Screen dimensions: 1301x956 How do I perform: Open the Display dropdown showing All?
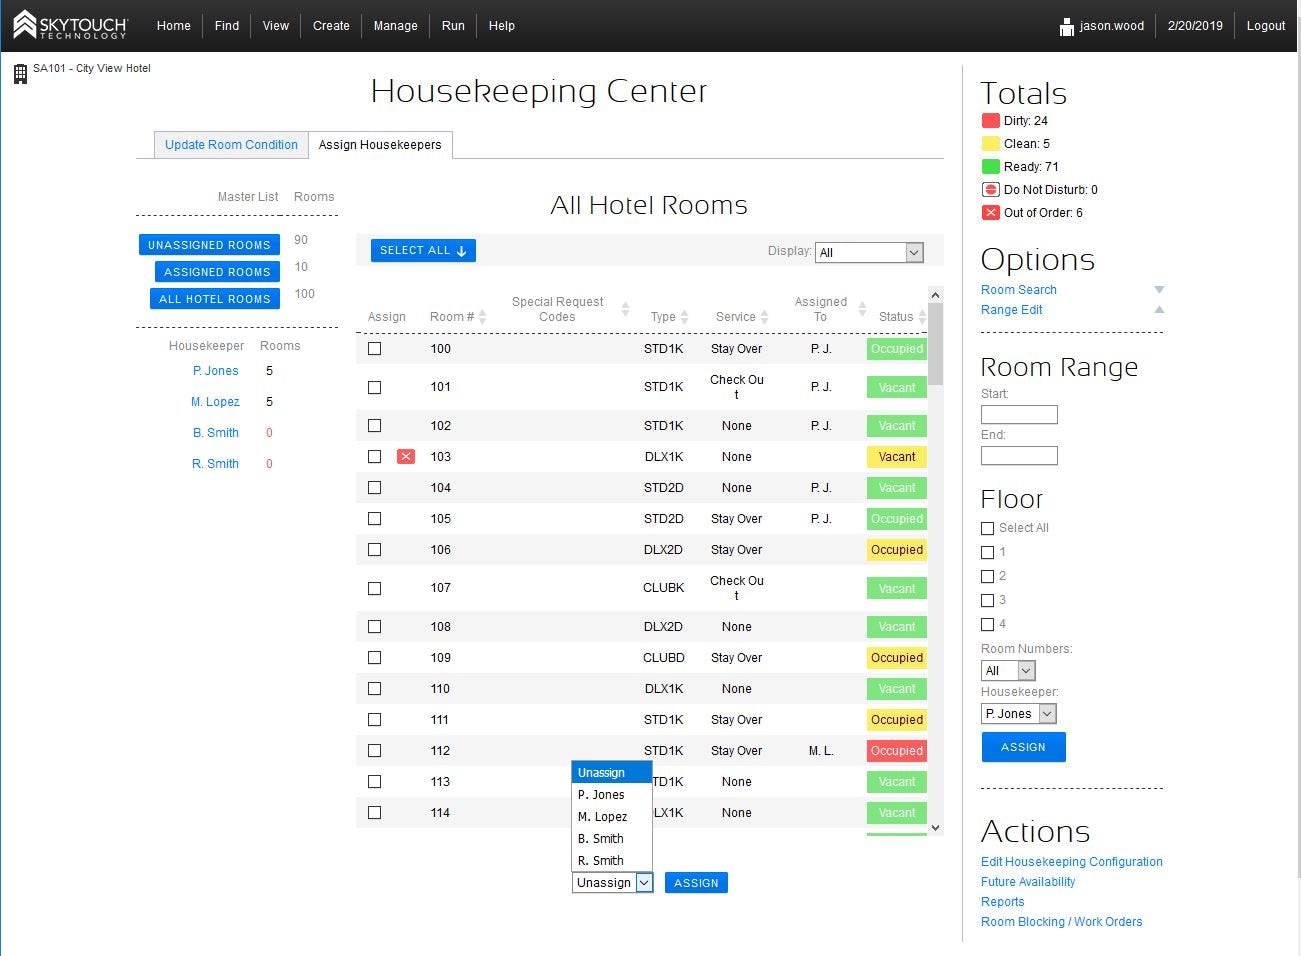[869, 252]
